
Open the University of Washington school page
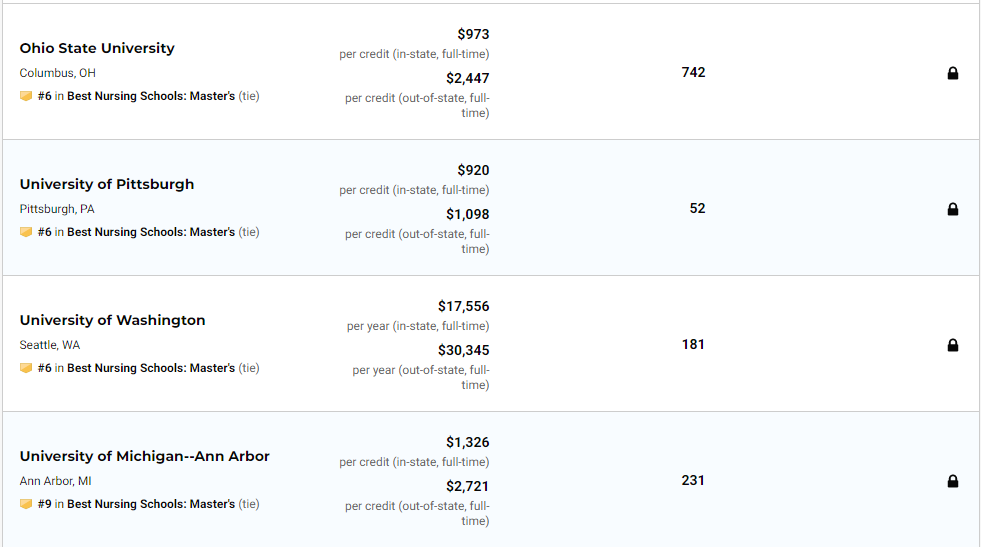pyautogui.click(x=113, y=320)
